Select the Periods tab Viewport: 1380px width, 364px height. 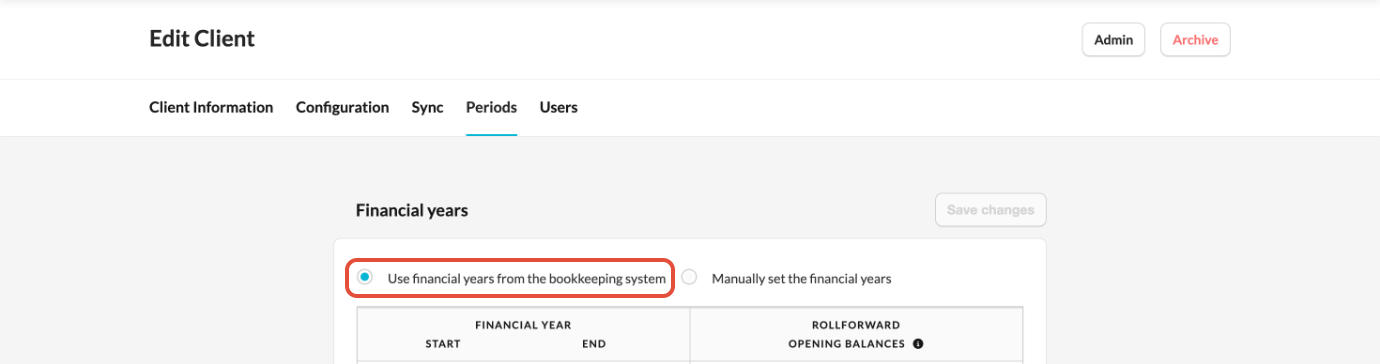click(x=491, y=107)
